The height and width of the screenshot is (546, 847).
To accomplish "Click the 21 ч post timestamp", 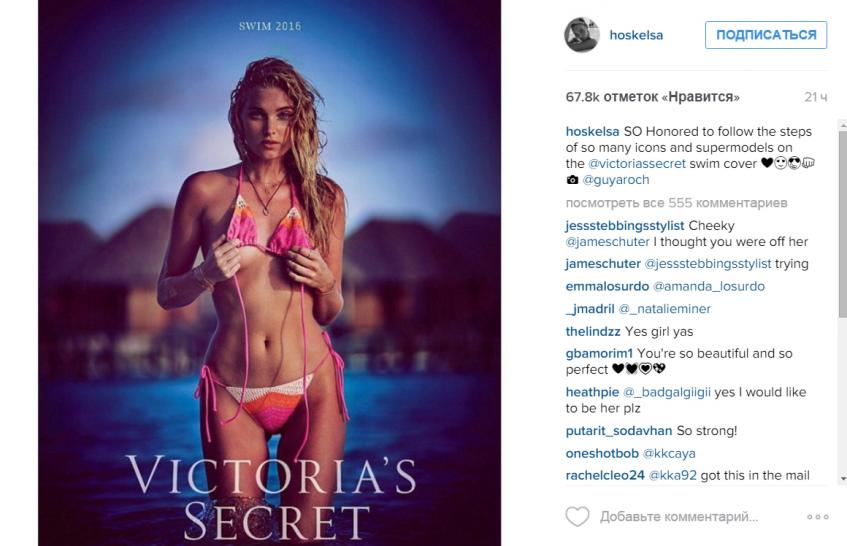I will point(815,97).
